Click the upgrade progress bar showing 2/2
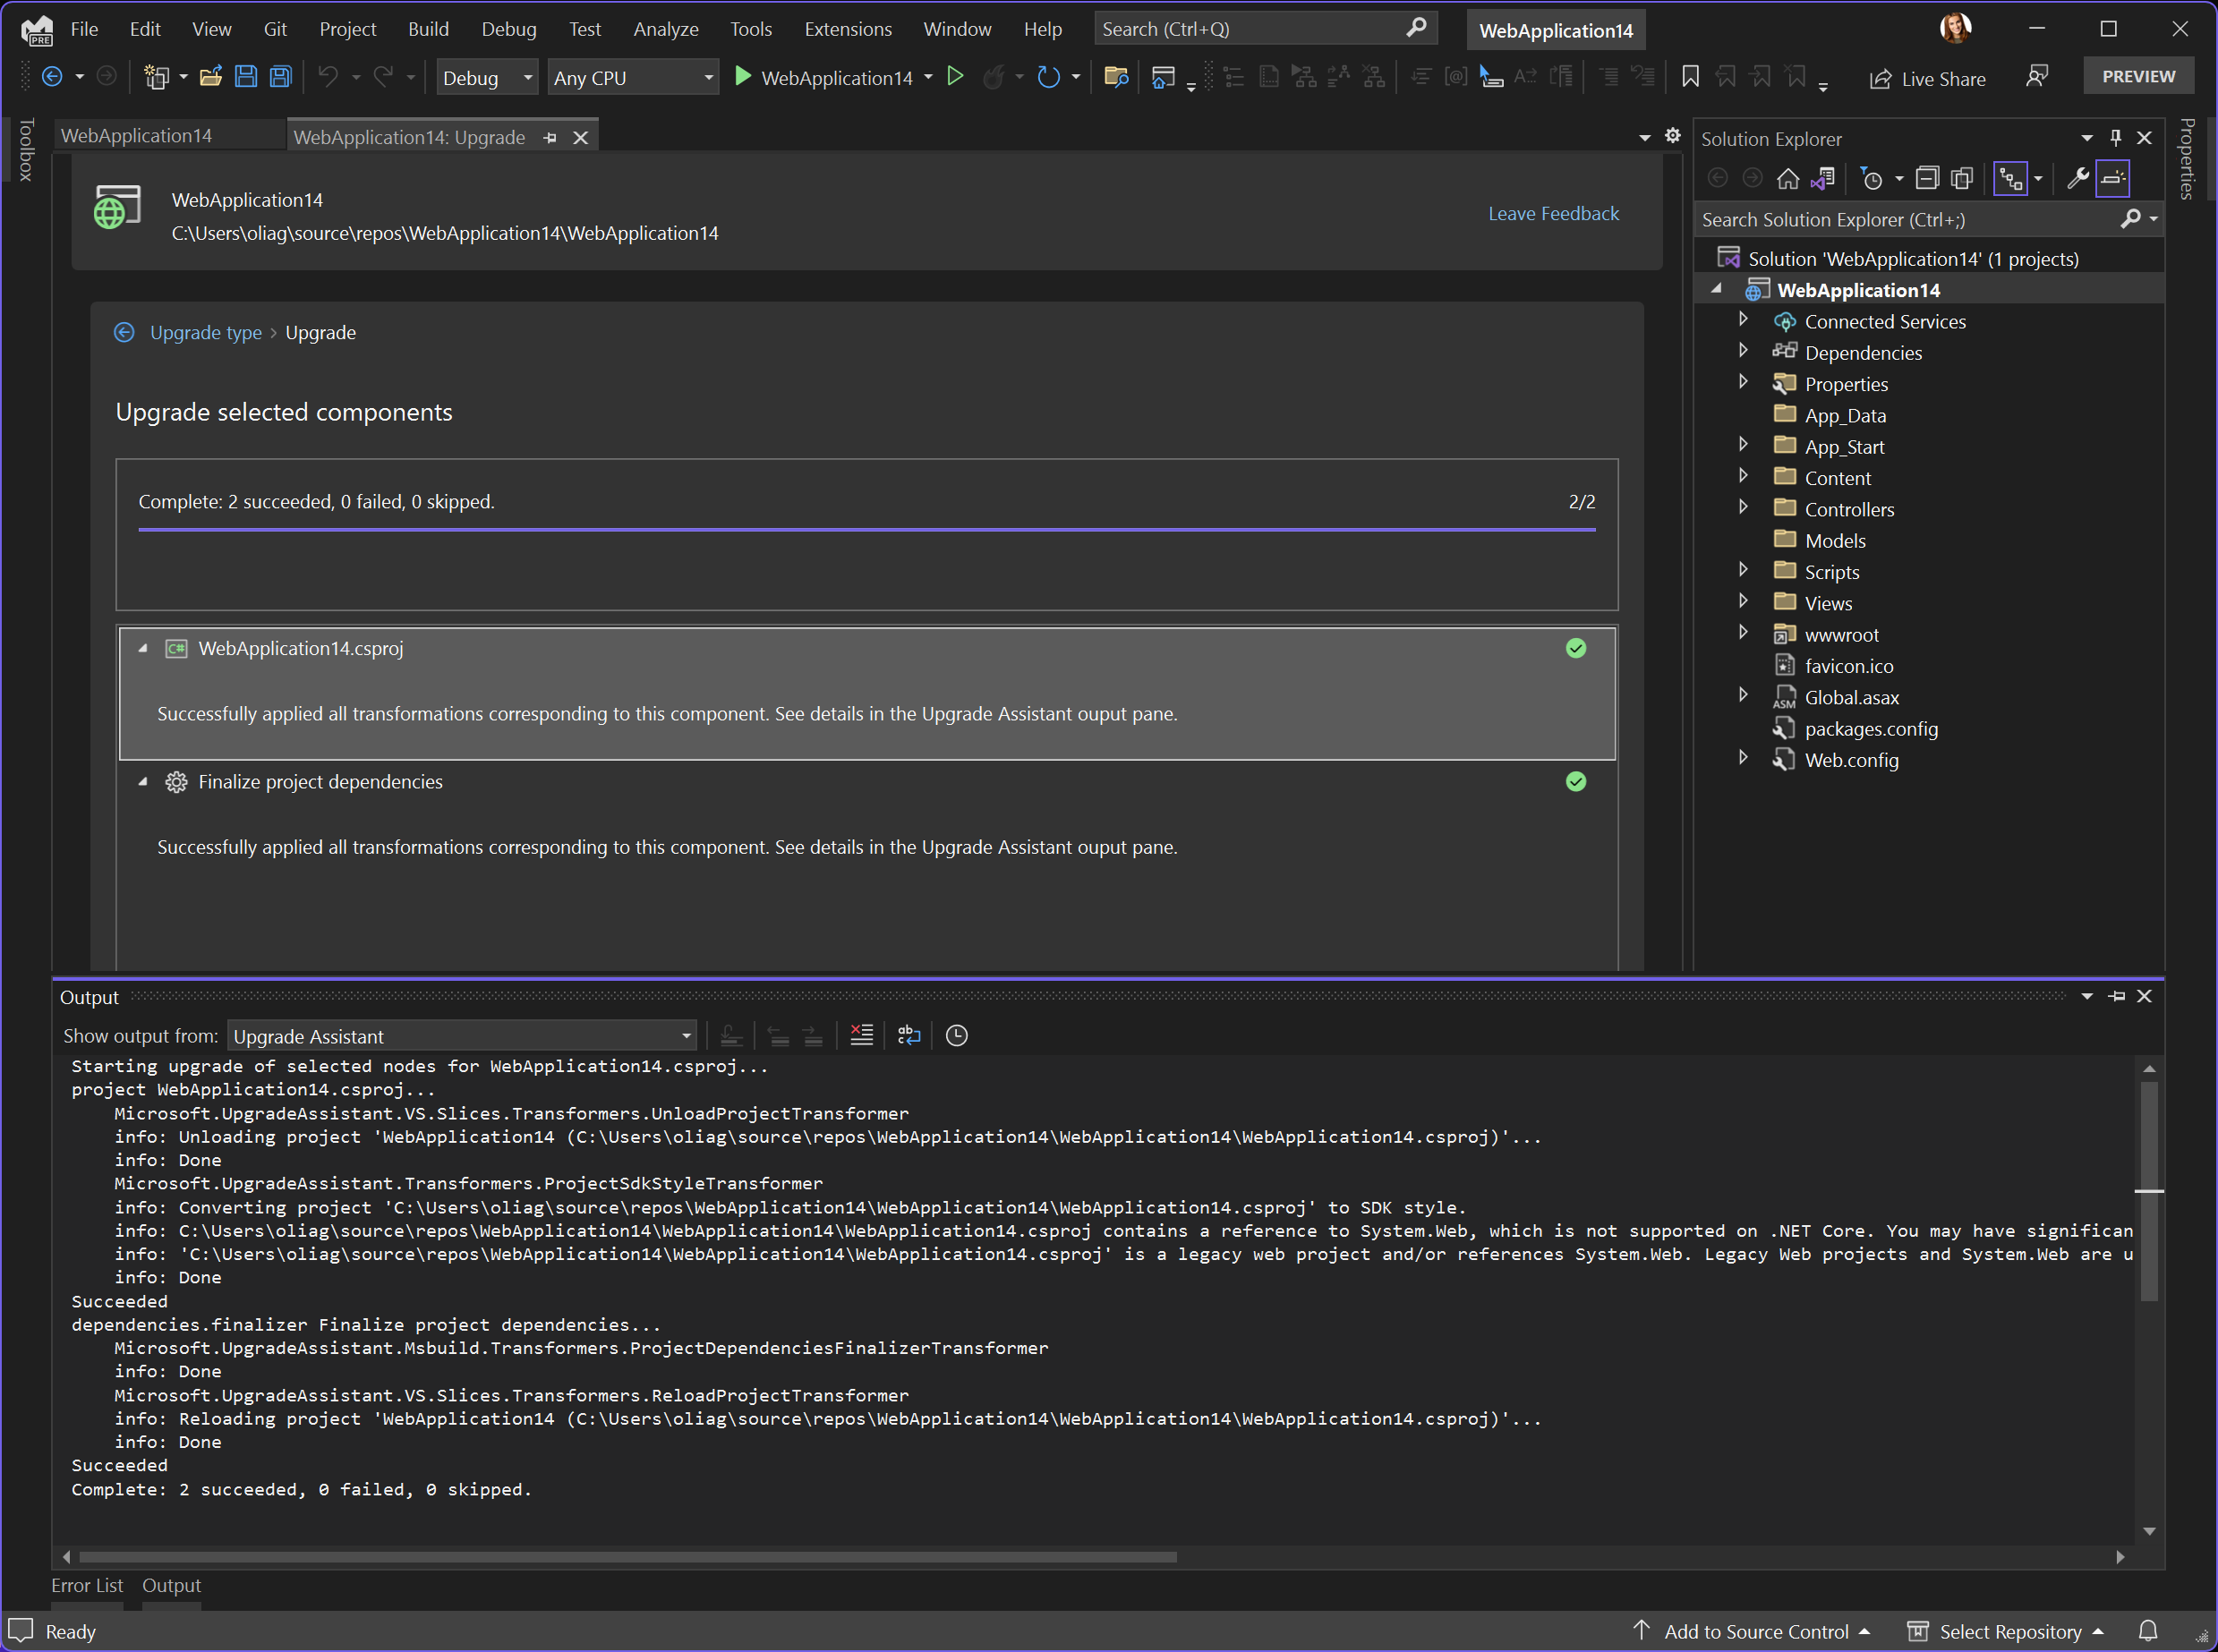The height and width of the screenshot is (1652, 2218). (866, 528)
